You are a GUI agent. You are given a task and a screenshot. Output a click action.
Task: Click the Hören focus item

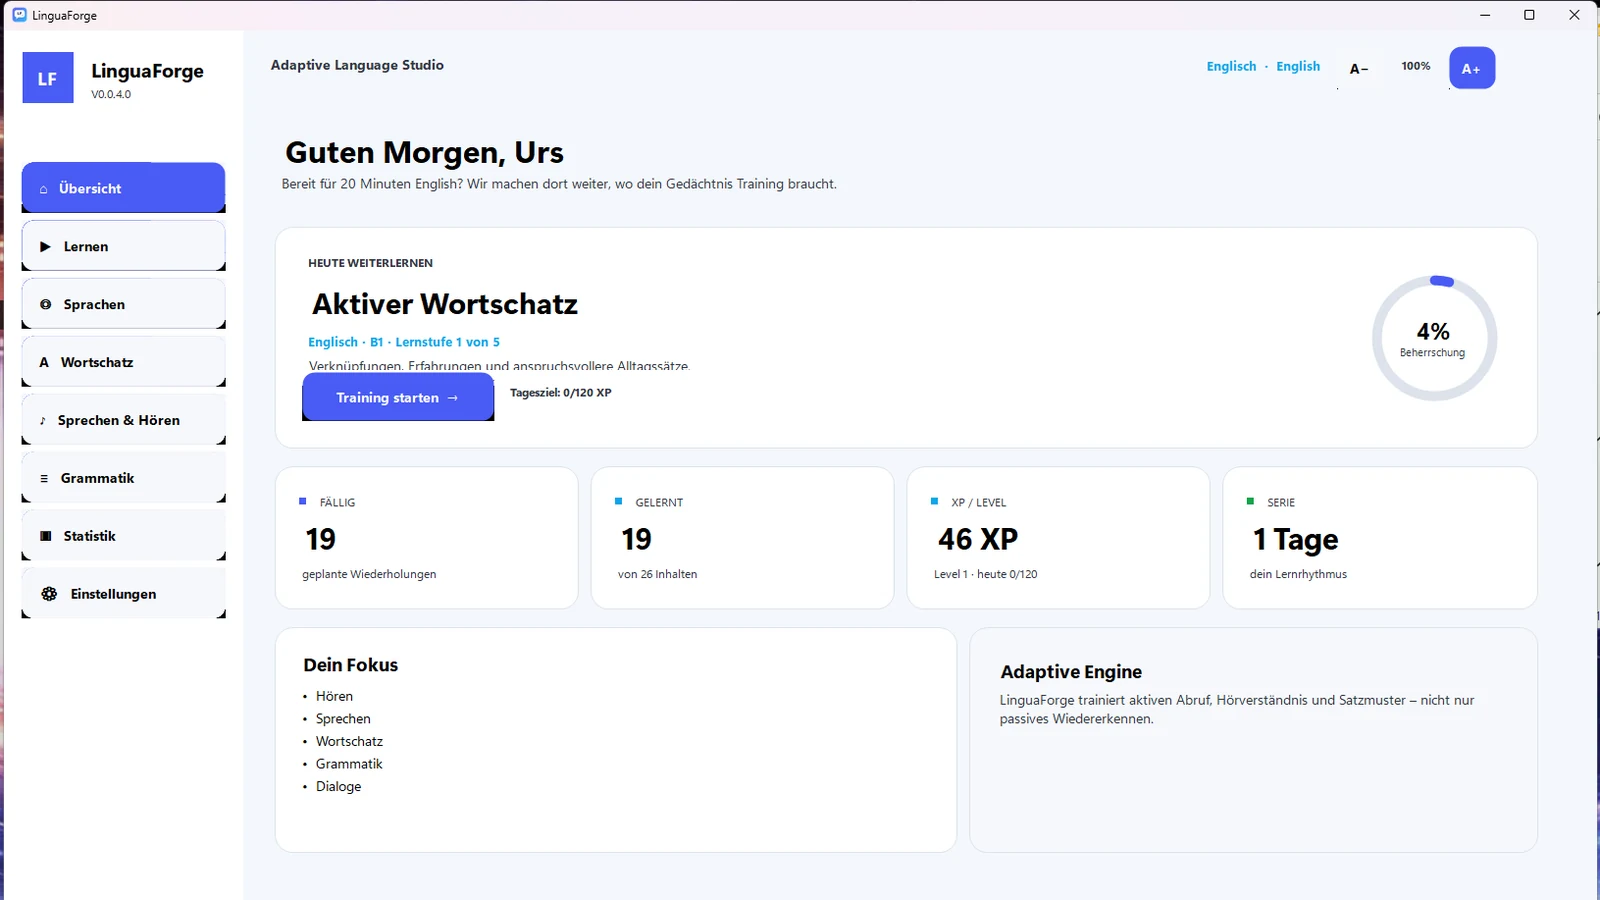334,696
